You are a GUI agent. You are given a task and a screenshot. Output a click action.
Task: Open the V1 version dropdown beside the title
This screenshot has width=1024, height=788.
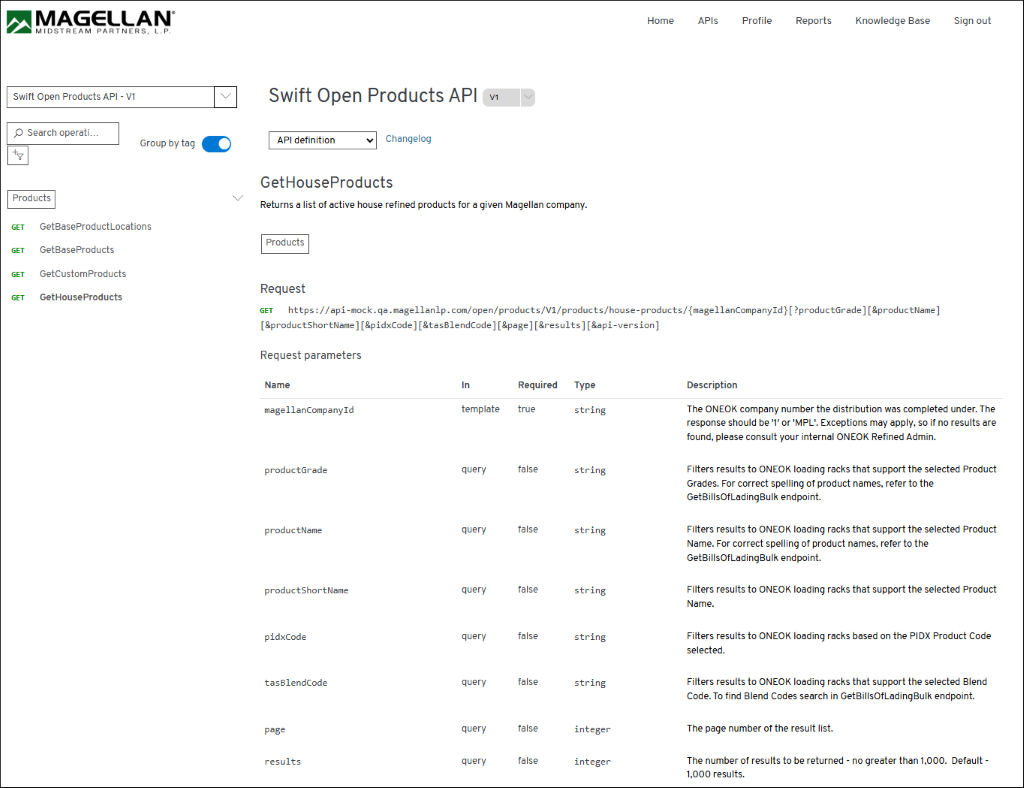click(x=509, y=97)
